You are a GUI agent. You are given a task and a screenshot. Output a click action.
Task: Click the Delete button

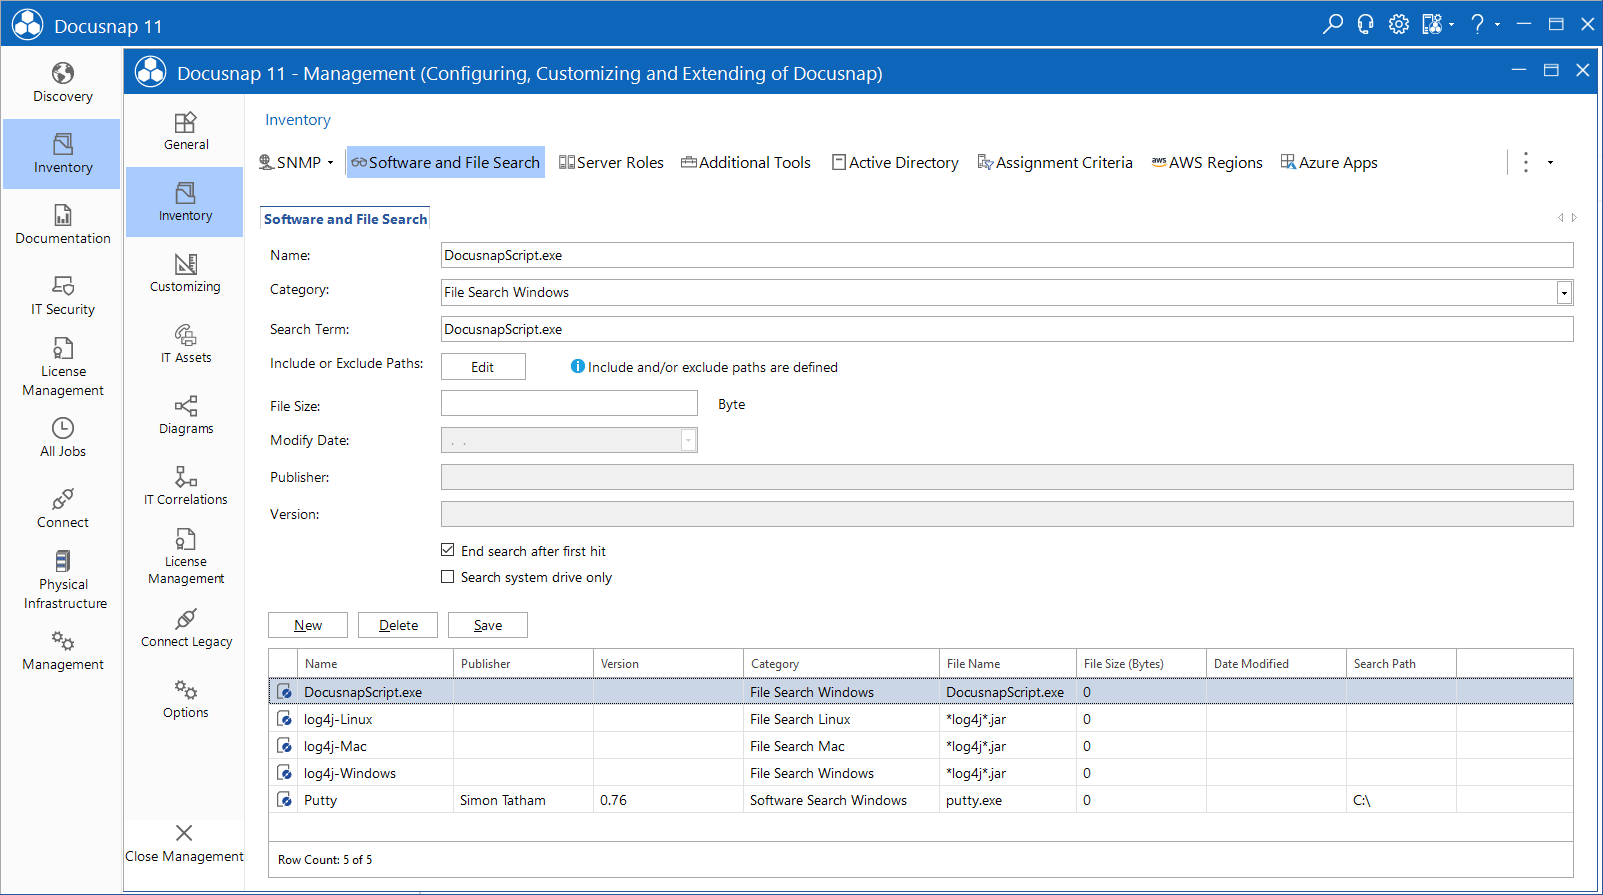[398, 625]
